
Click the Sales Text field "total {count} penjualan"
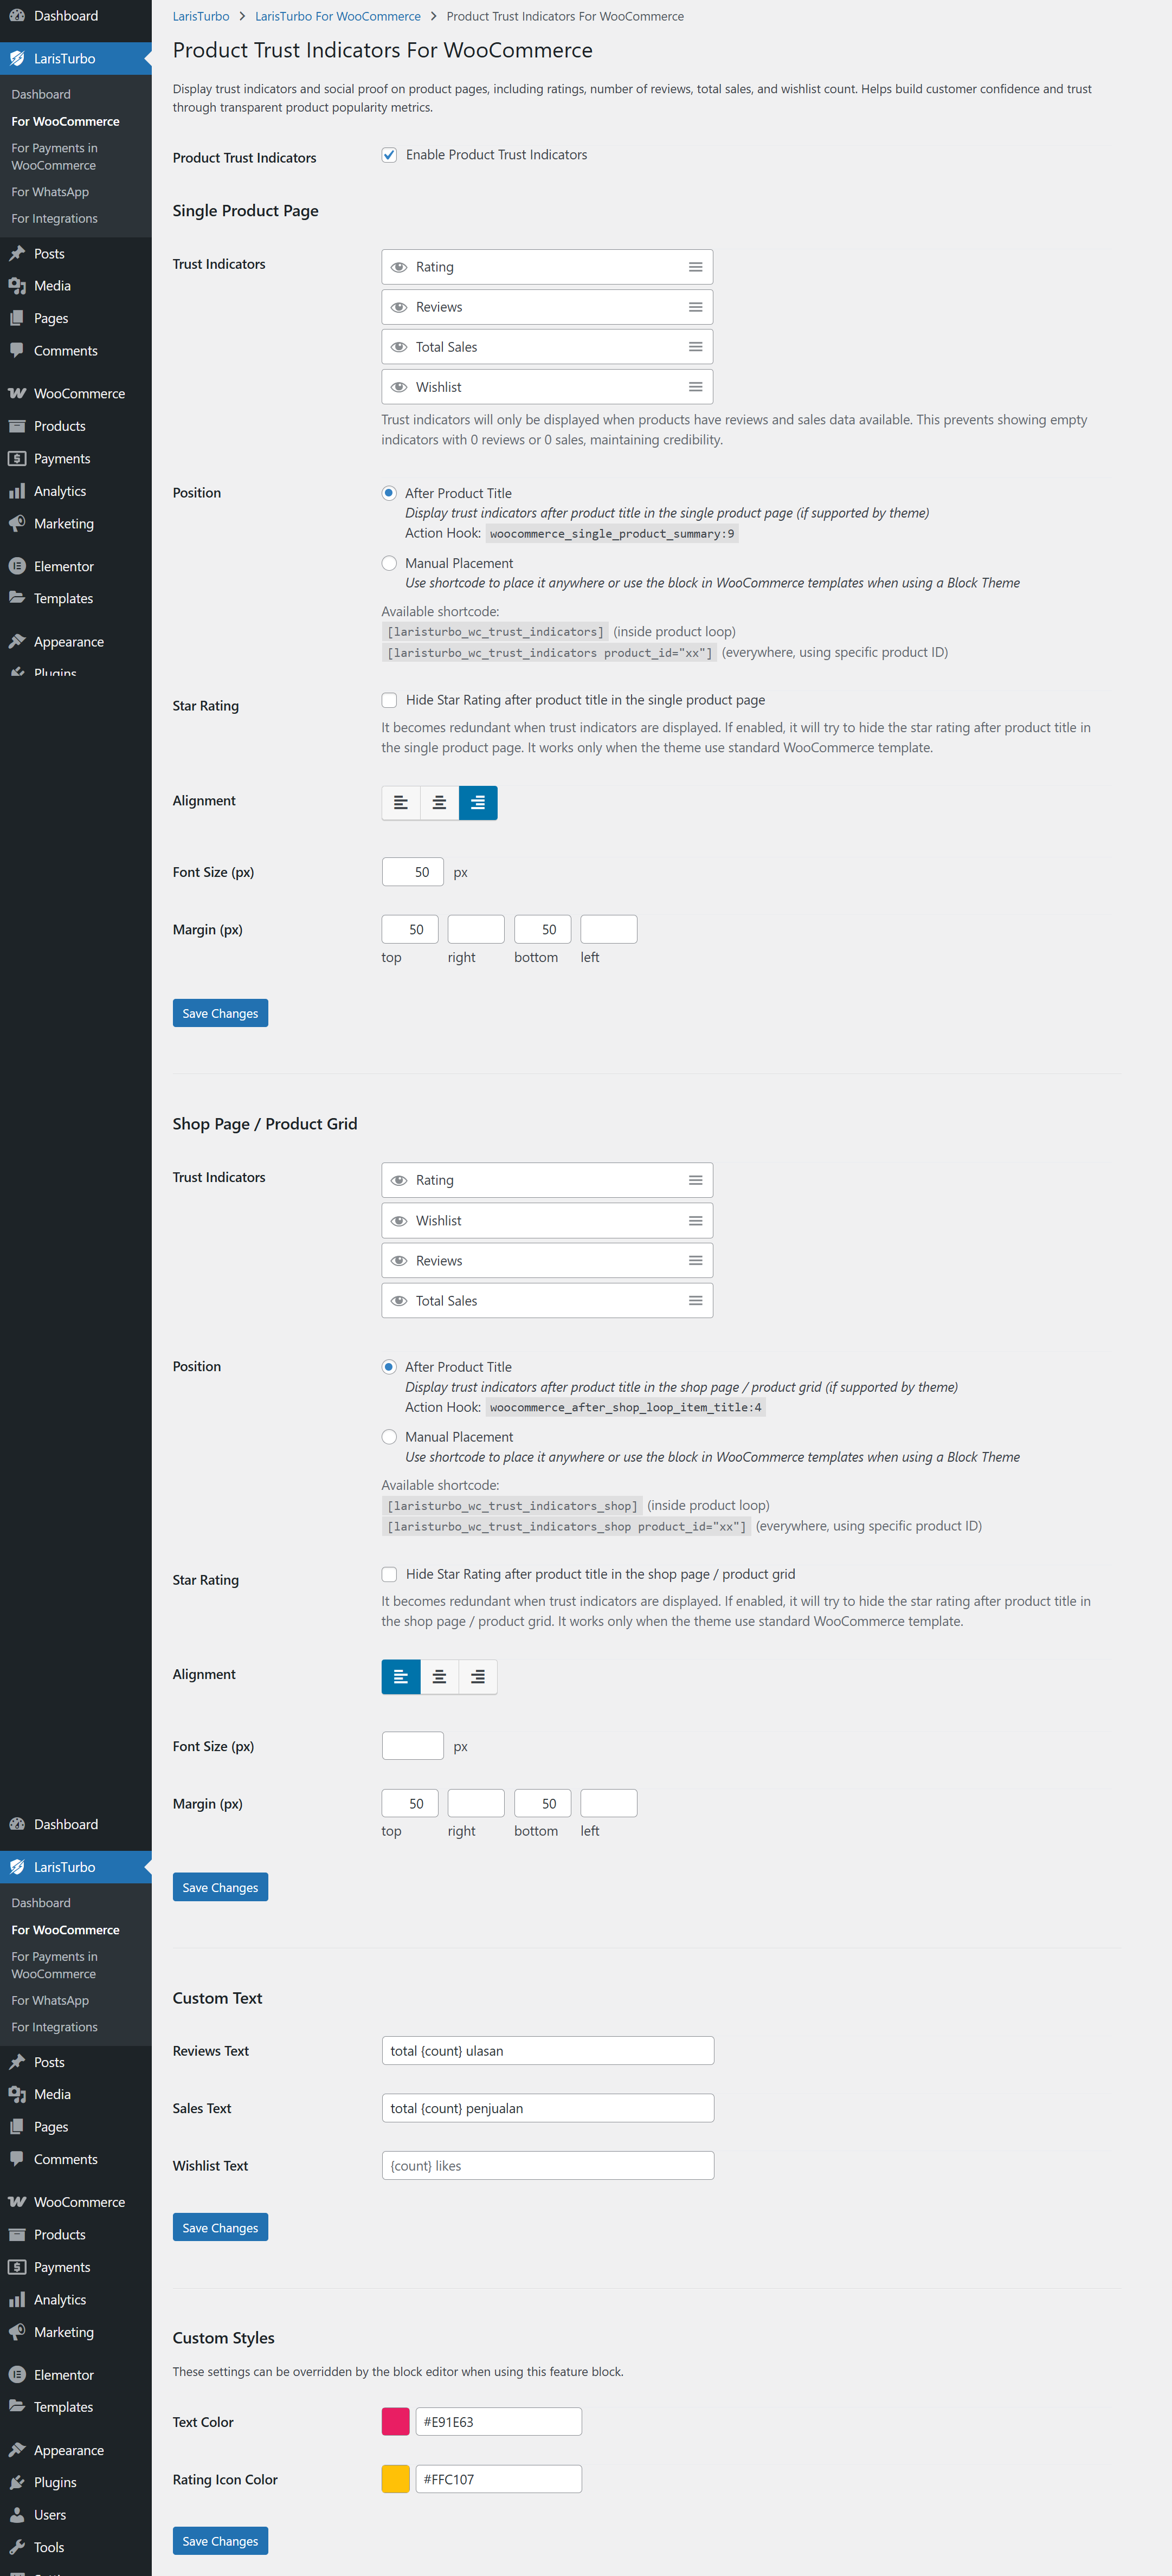click(x=548, y=2108)
